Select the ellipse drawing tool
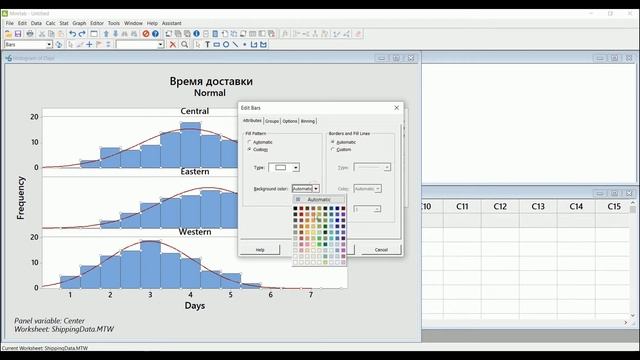This screenshot has width=640, height=360. tap(226, 44)
